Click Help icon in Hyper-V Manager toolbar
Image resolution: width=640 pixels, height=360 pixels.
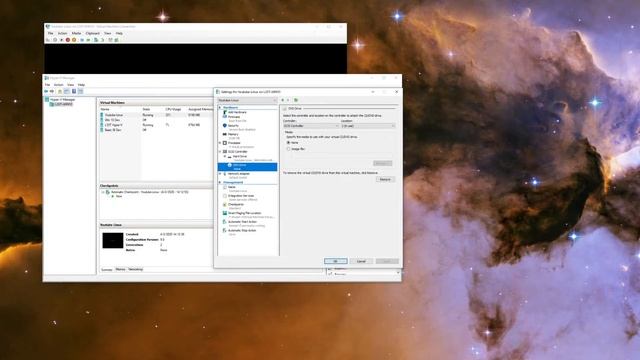click(74, 91)
